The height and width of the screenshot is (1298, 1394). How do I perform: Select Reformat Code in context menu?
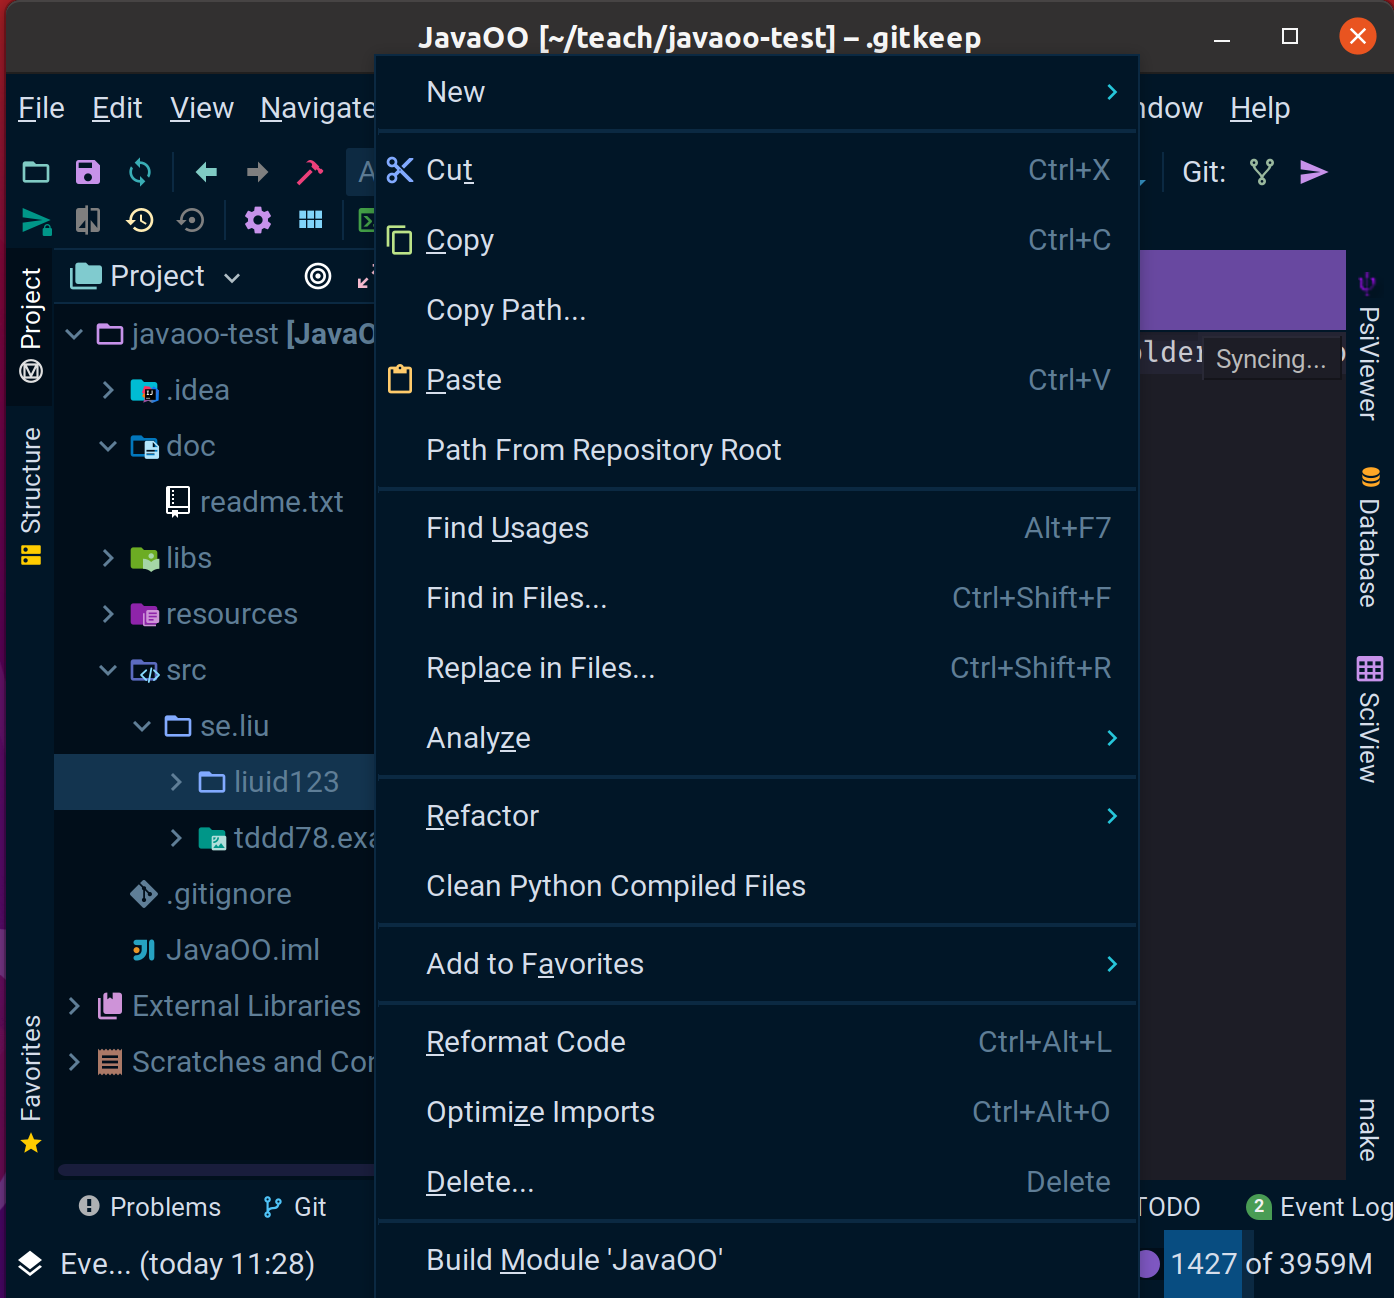pos(757,1042)
